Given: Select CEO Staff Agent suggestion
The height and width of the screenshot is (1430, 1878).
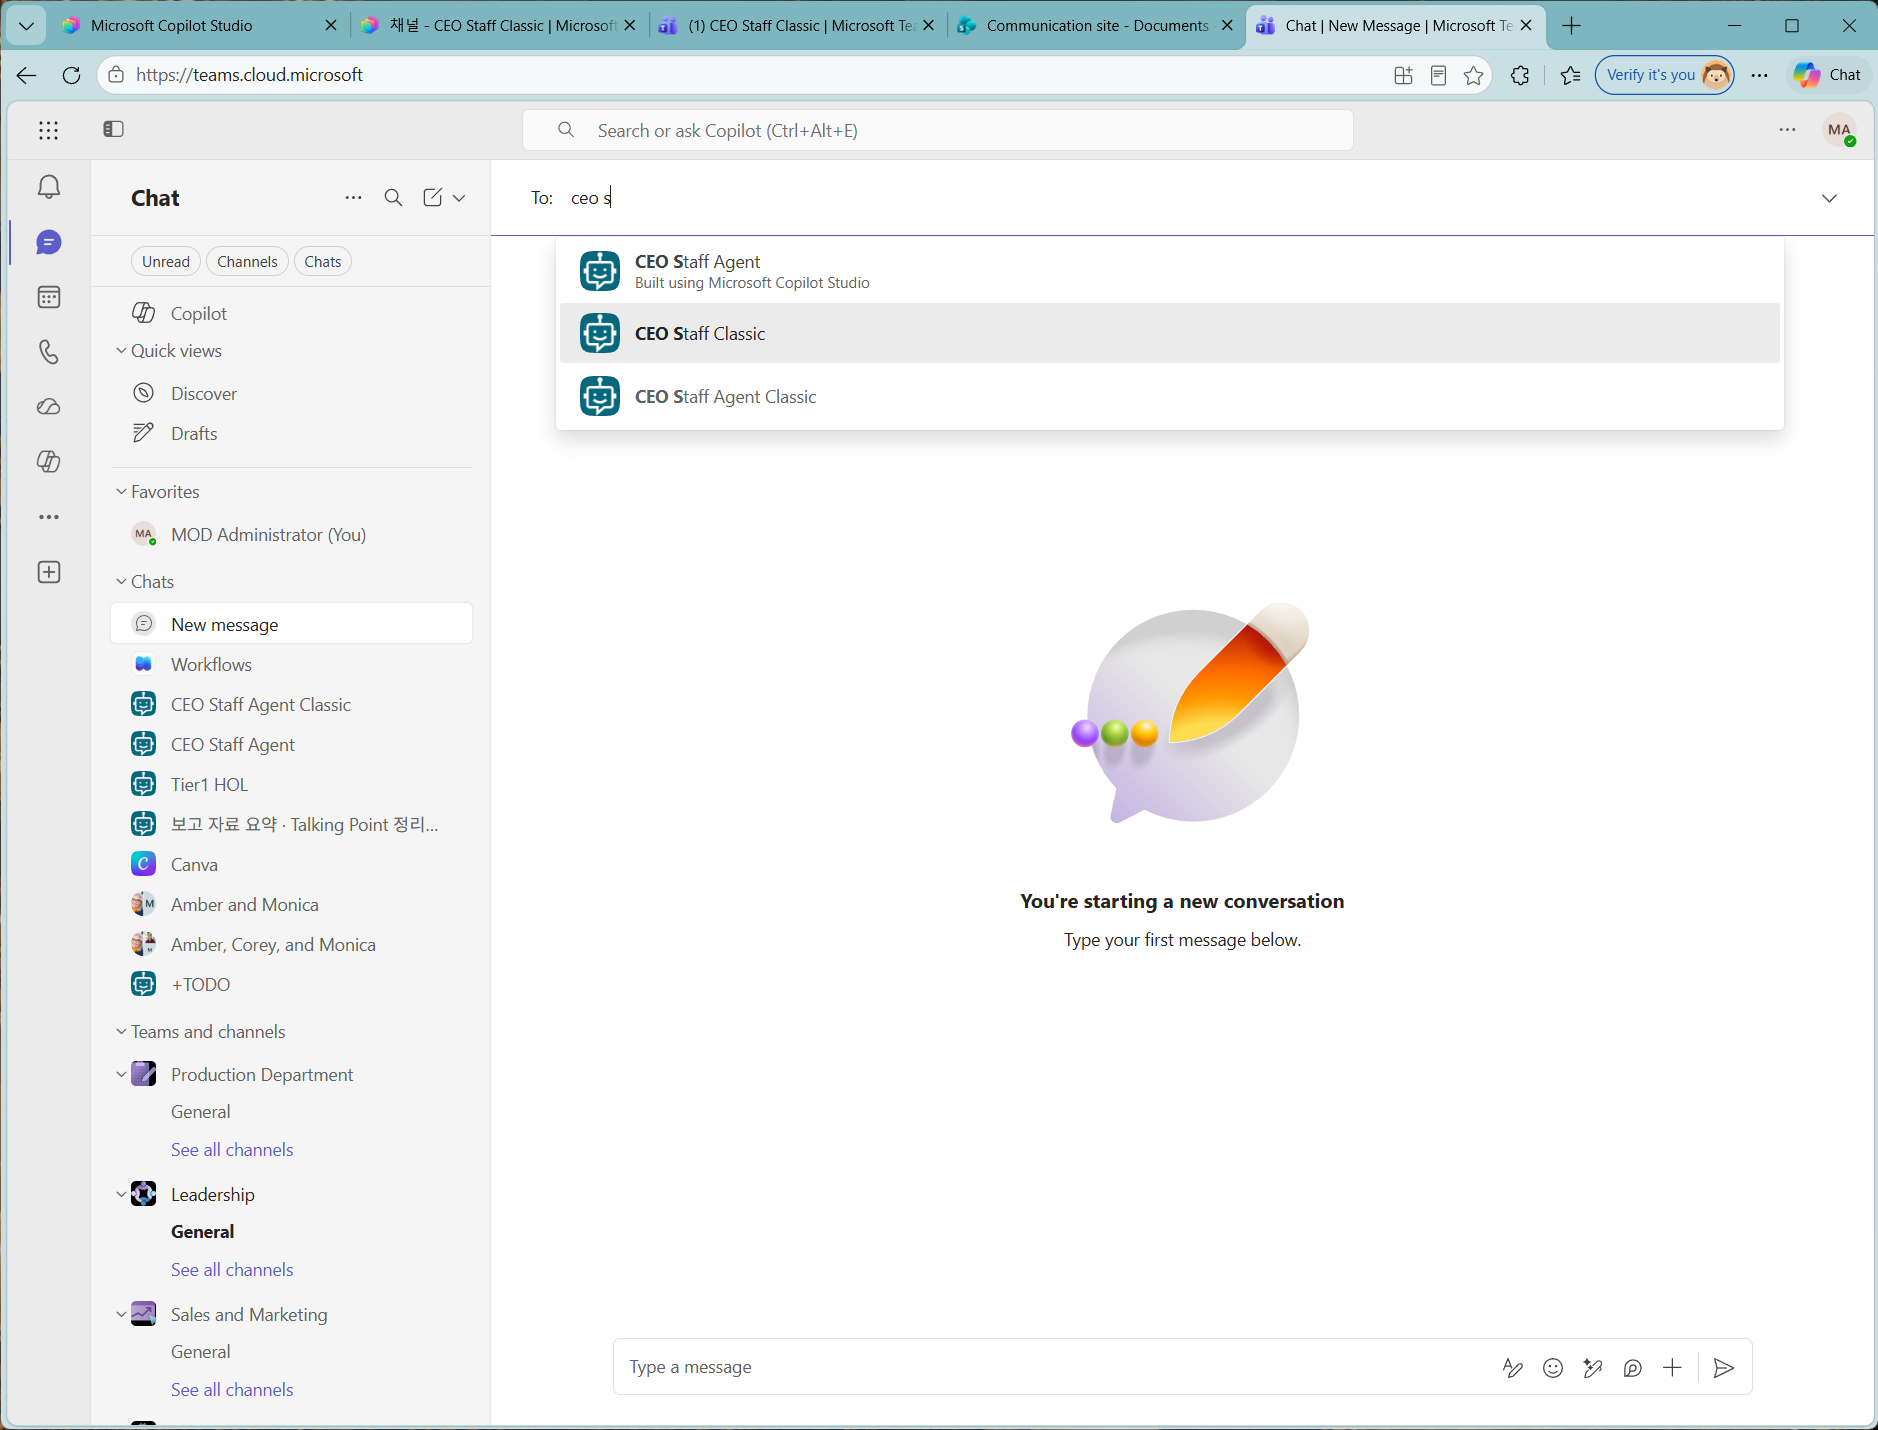Looking at the screenshot, I should pos(1170,271).
